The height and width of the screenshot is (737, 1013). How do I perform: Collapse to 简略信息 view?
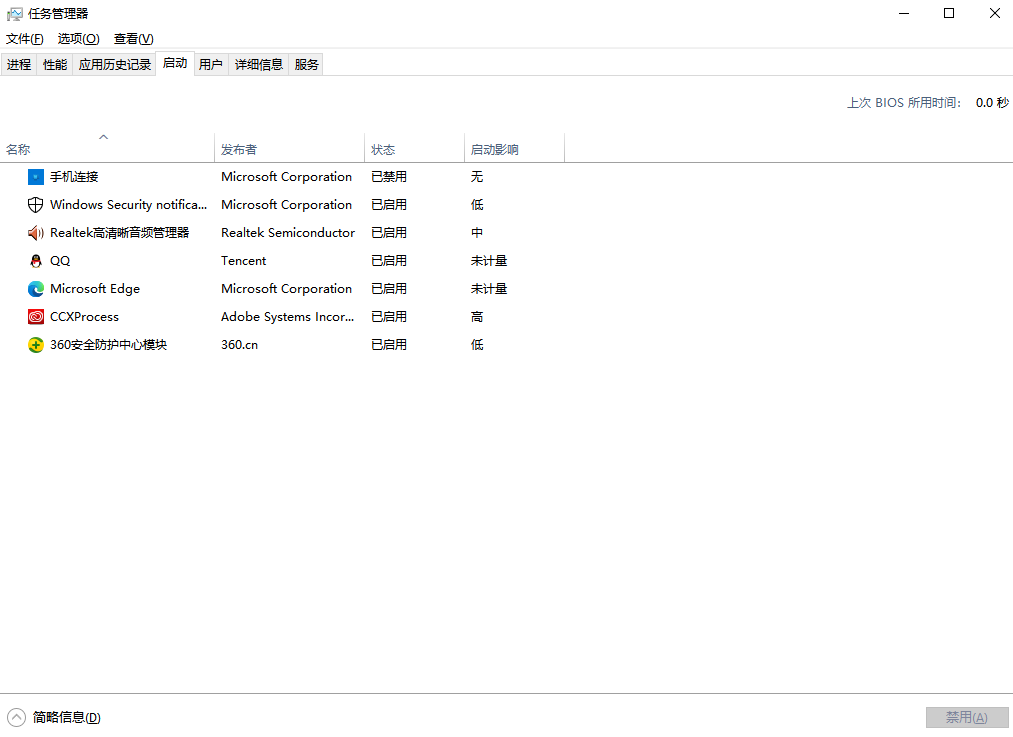coord(54,717)
